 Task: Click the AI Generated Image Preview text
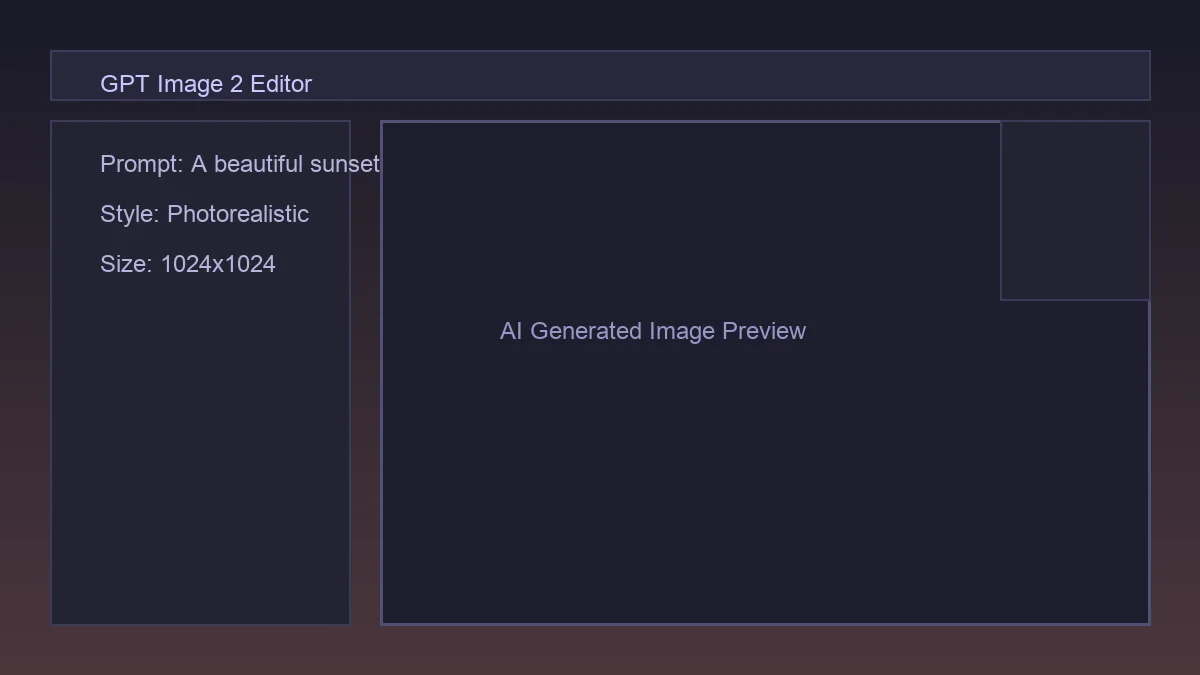point(653,331)
